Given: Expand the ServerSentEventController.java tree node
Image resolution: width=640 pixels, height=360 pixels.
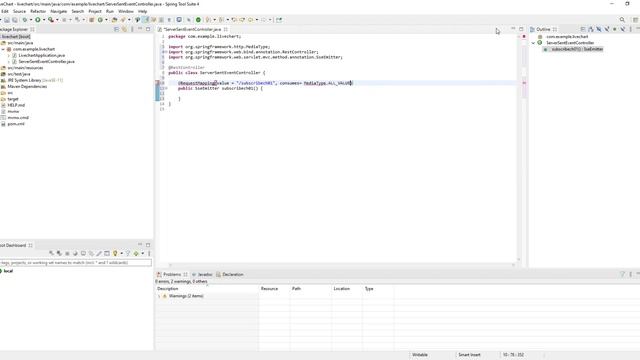Looking at the screenshot, I should click(x=9, y=61).
